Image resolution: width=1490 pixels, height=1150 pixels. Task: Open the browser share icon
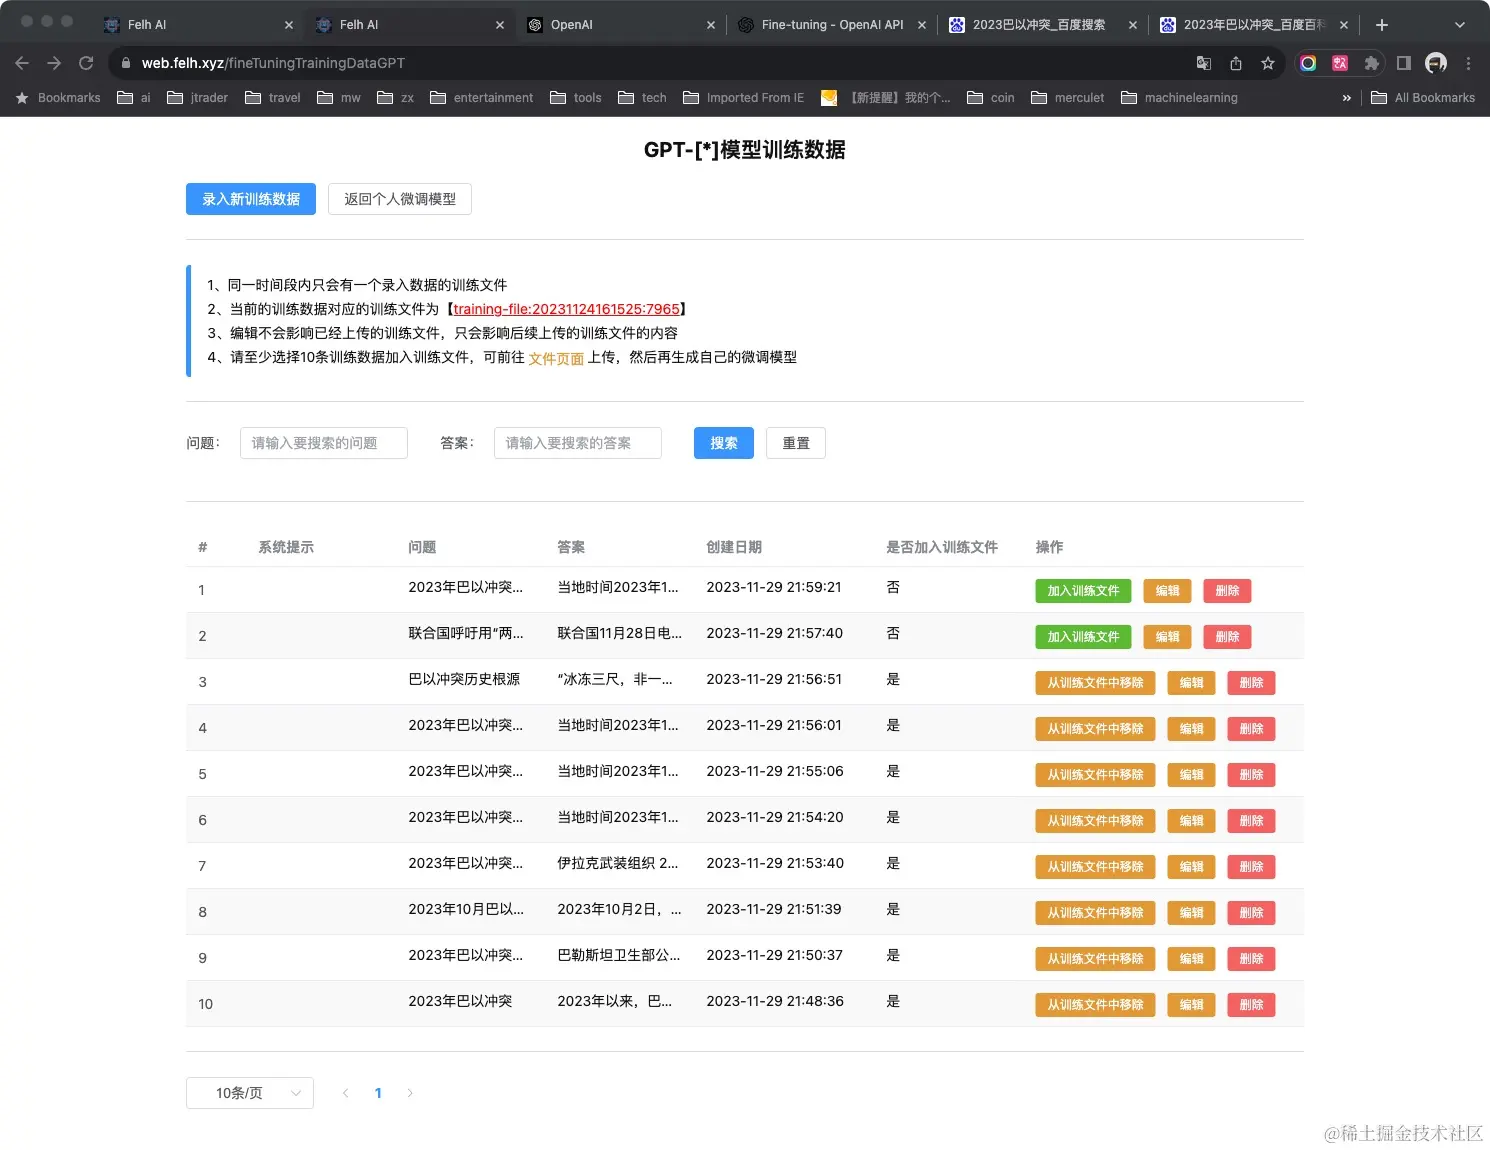click(x=1236, y=62)
